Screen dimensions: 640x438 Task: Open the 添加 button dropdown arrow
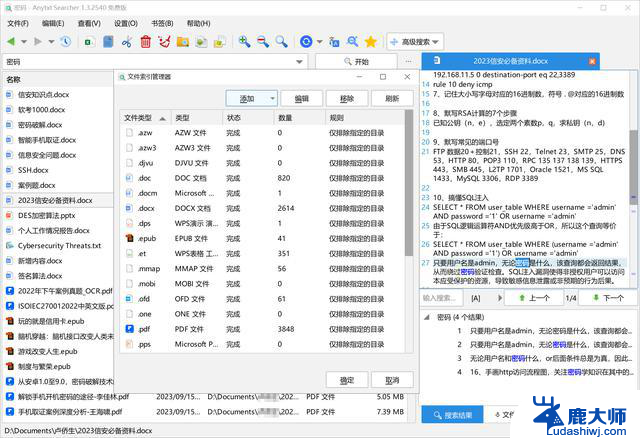pos(272,98)
